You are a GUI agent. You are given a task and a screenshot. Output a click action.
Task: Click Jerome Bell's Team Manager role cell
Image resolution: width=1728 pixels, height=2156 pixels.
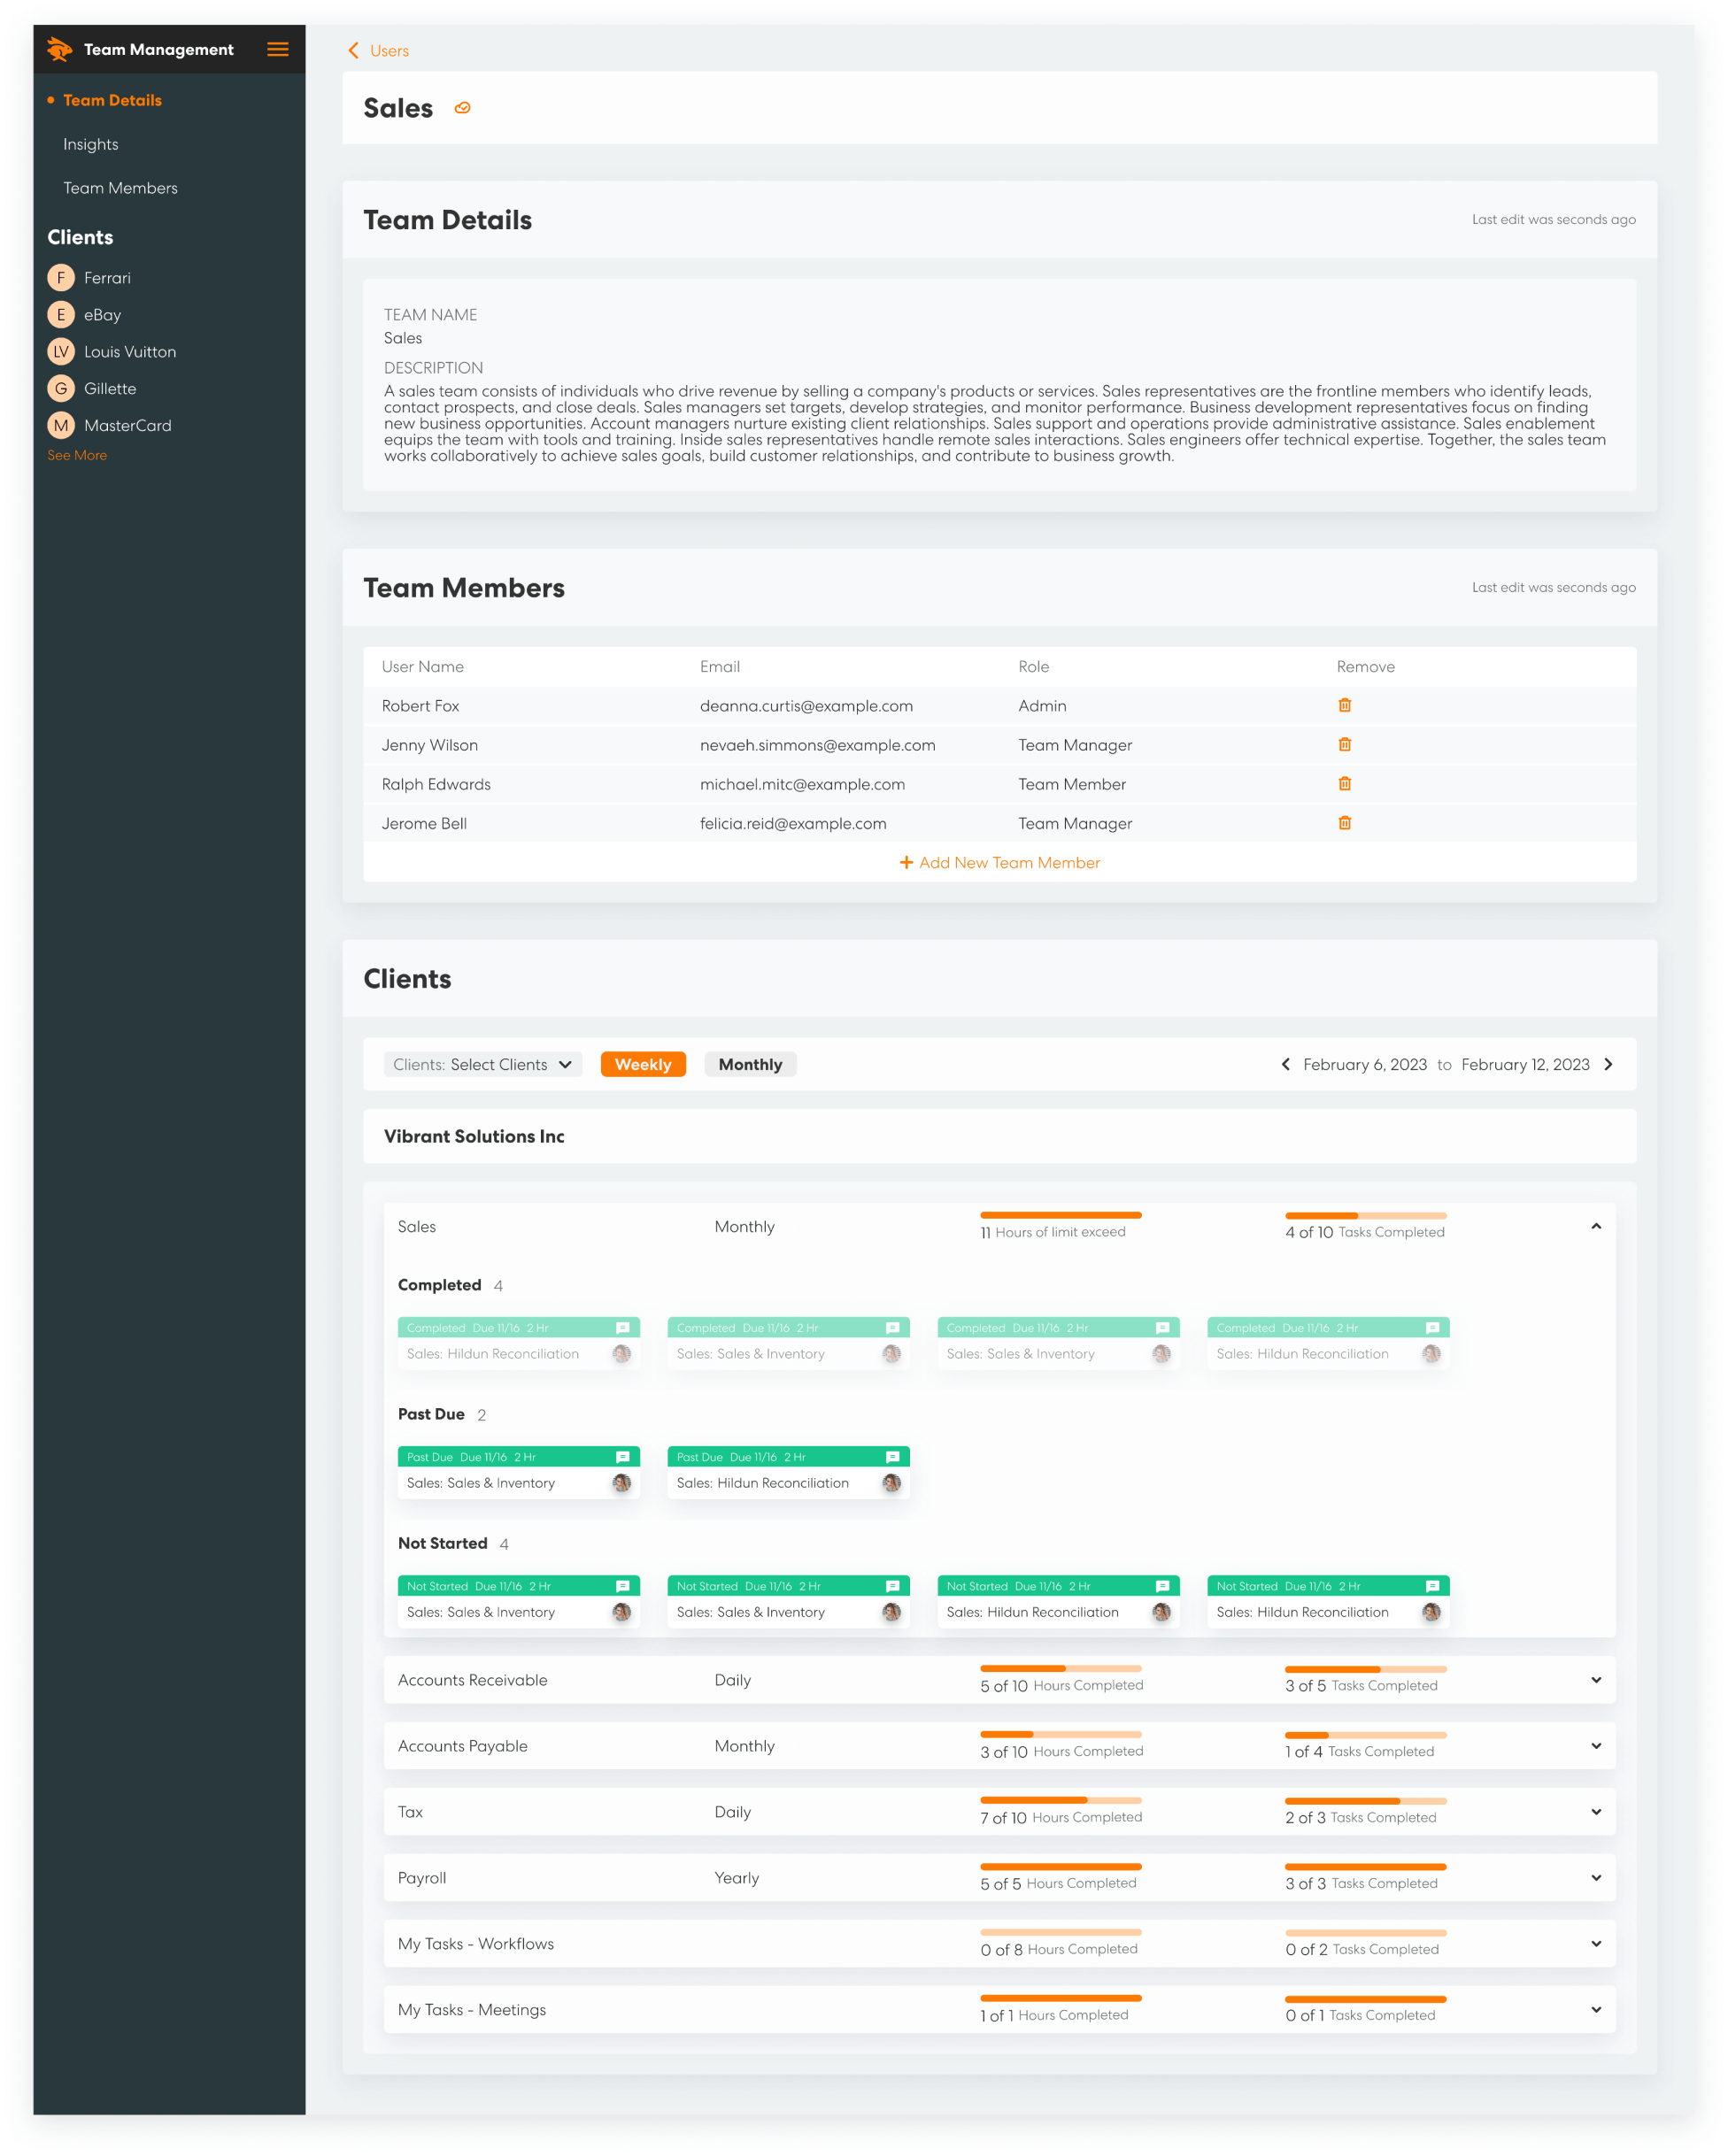point(1075,824)
